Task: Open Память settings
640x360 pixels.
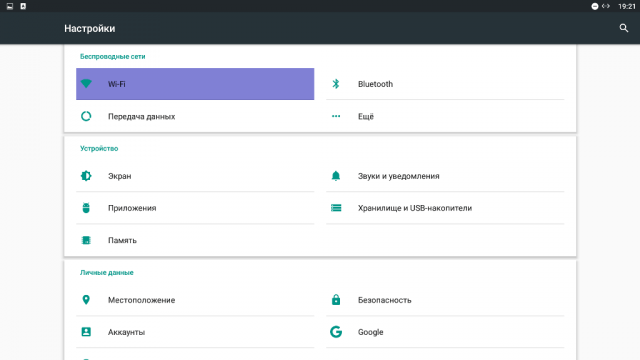Action: click(195, 240)
